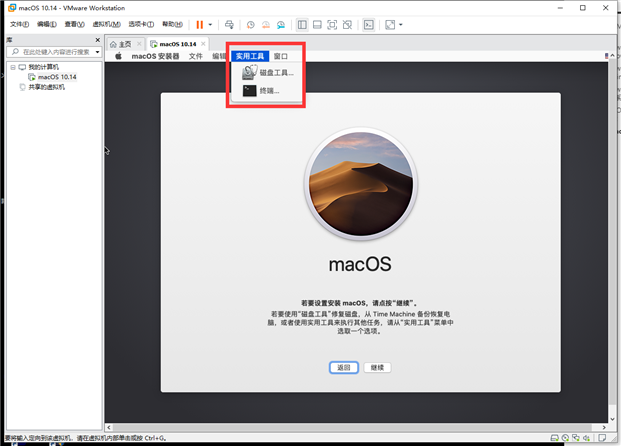
Task: Click the Unity mode toolbar icon
Action: click(347, 25)
